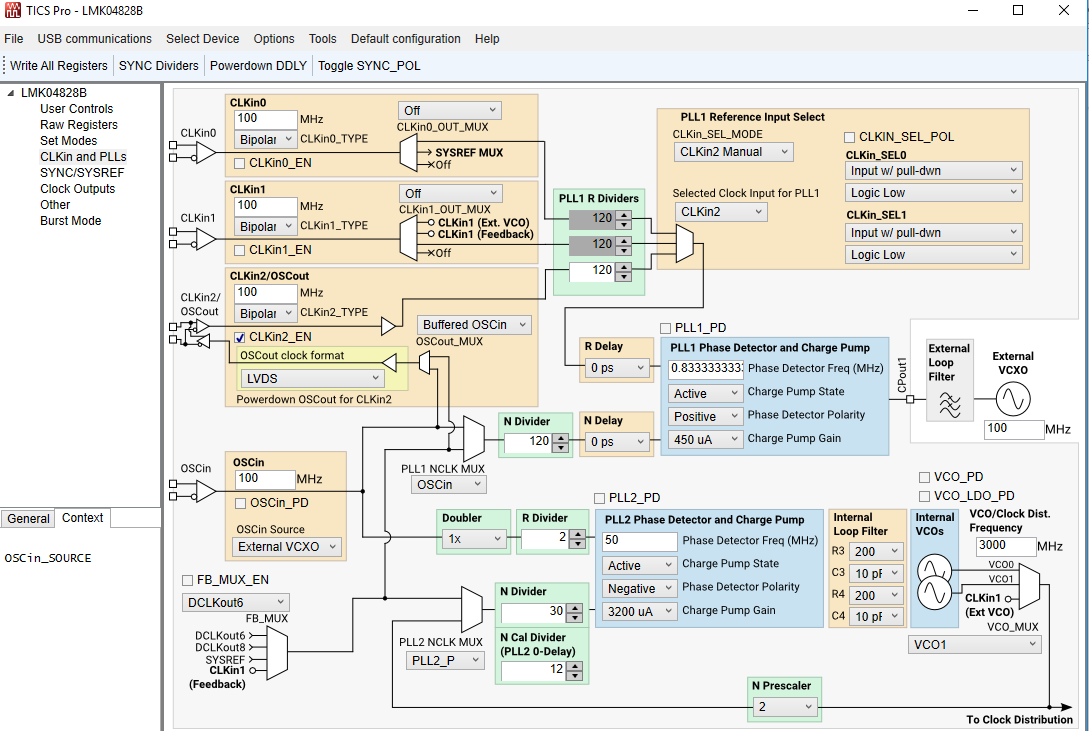Click the TICS Pro app icon in title bar

point(12,10)
